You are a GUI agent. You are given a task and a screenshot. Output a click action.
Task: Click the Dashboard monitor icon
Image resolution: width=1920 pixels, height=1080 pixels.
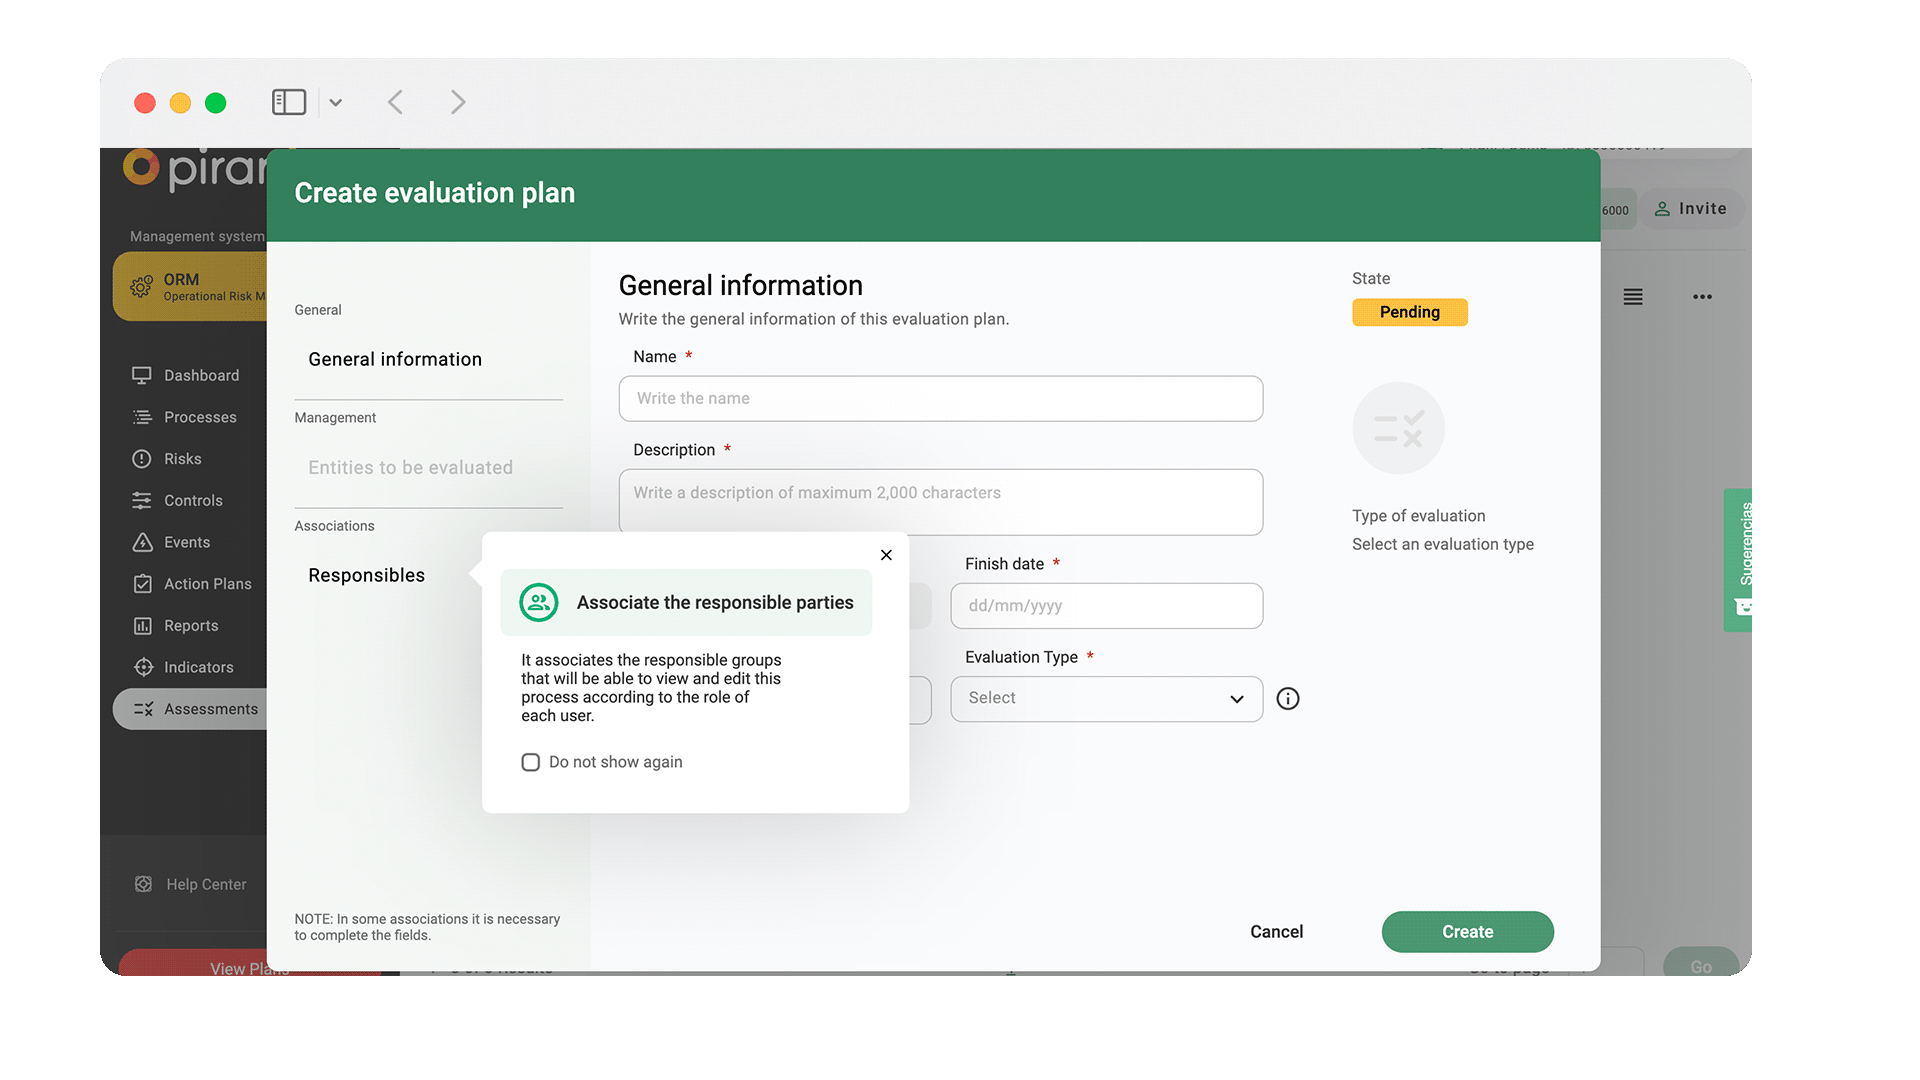pyautogui.click(x=142, y=375)
